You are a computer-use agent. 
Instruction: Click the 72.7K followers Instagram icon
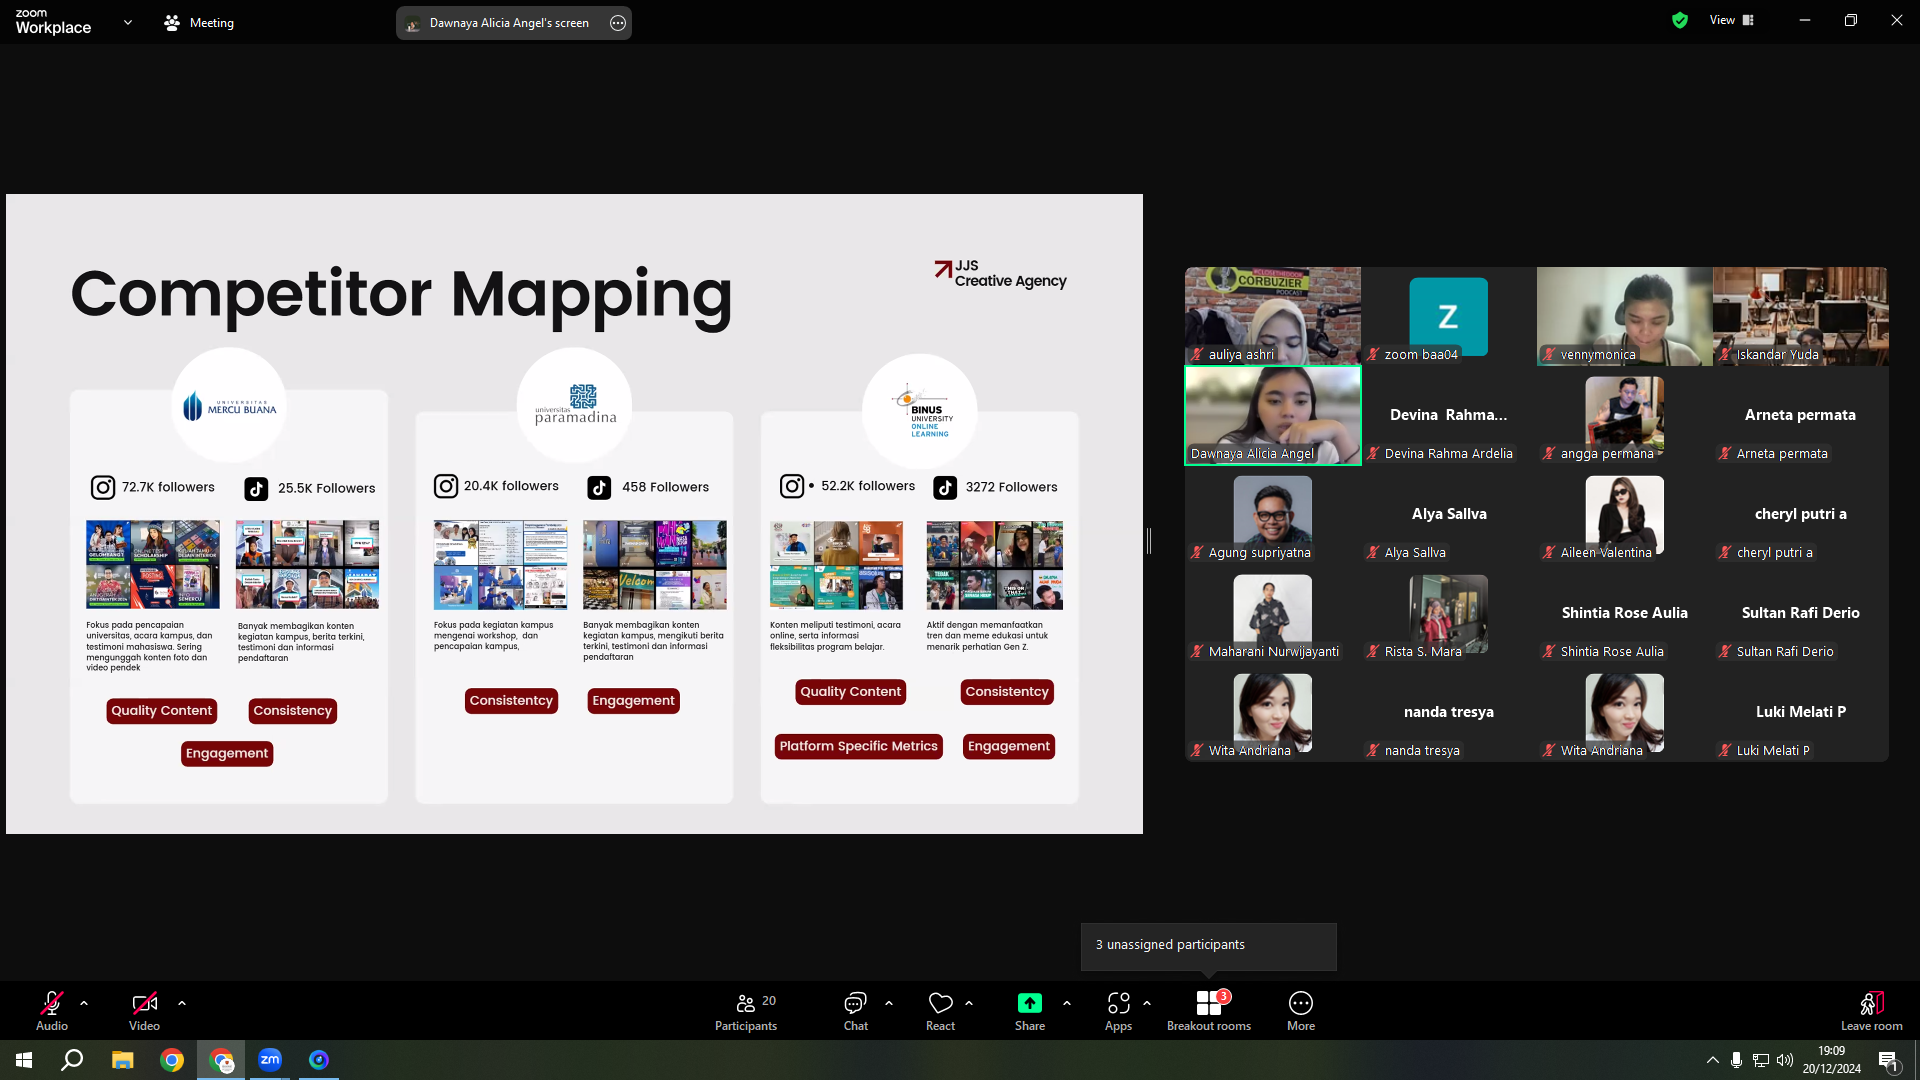click(103, 487)
